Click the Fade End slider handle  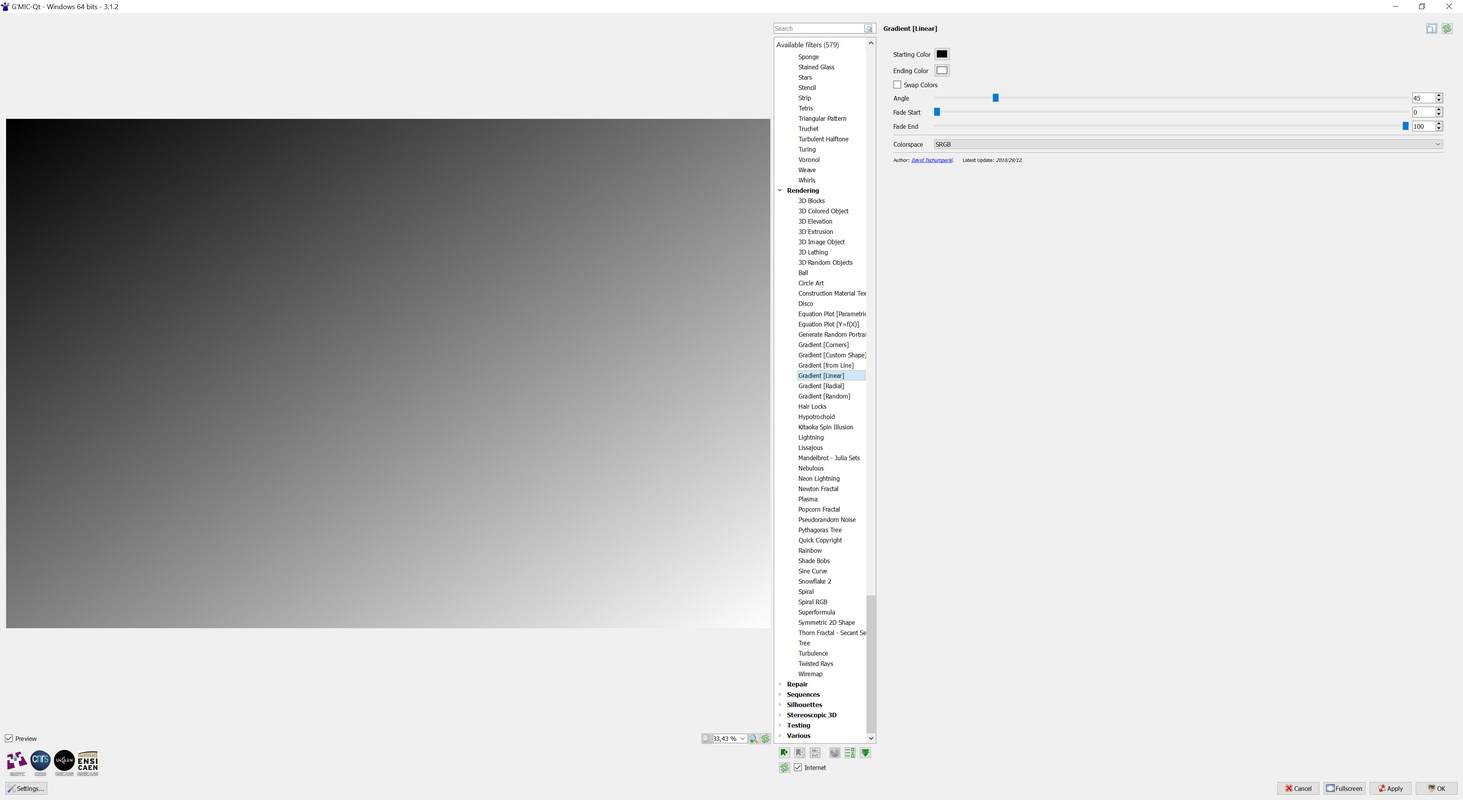(x=1405, y=126)
